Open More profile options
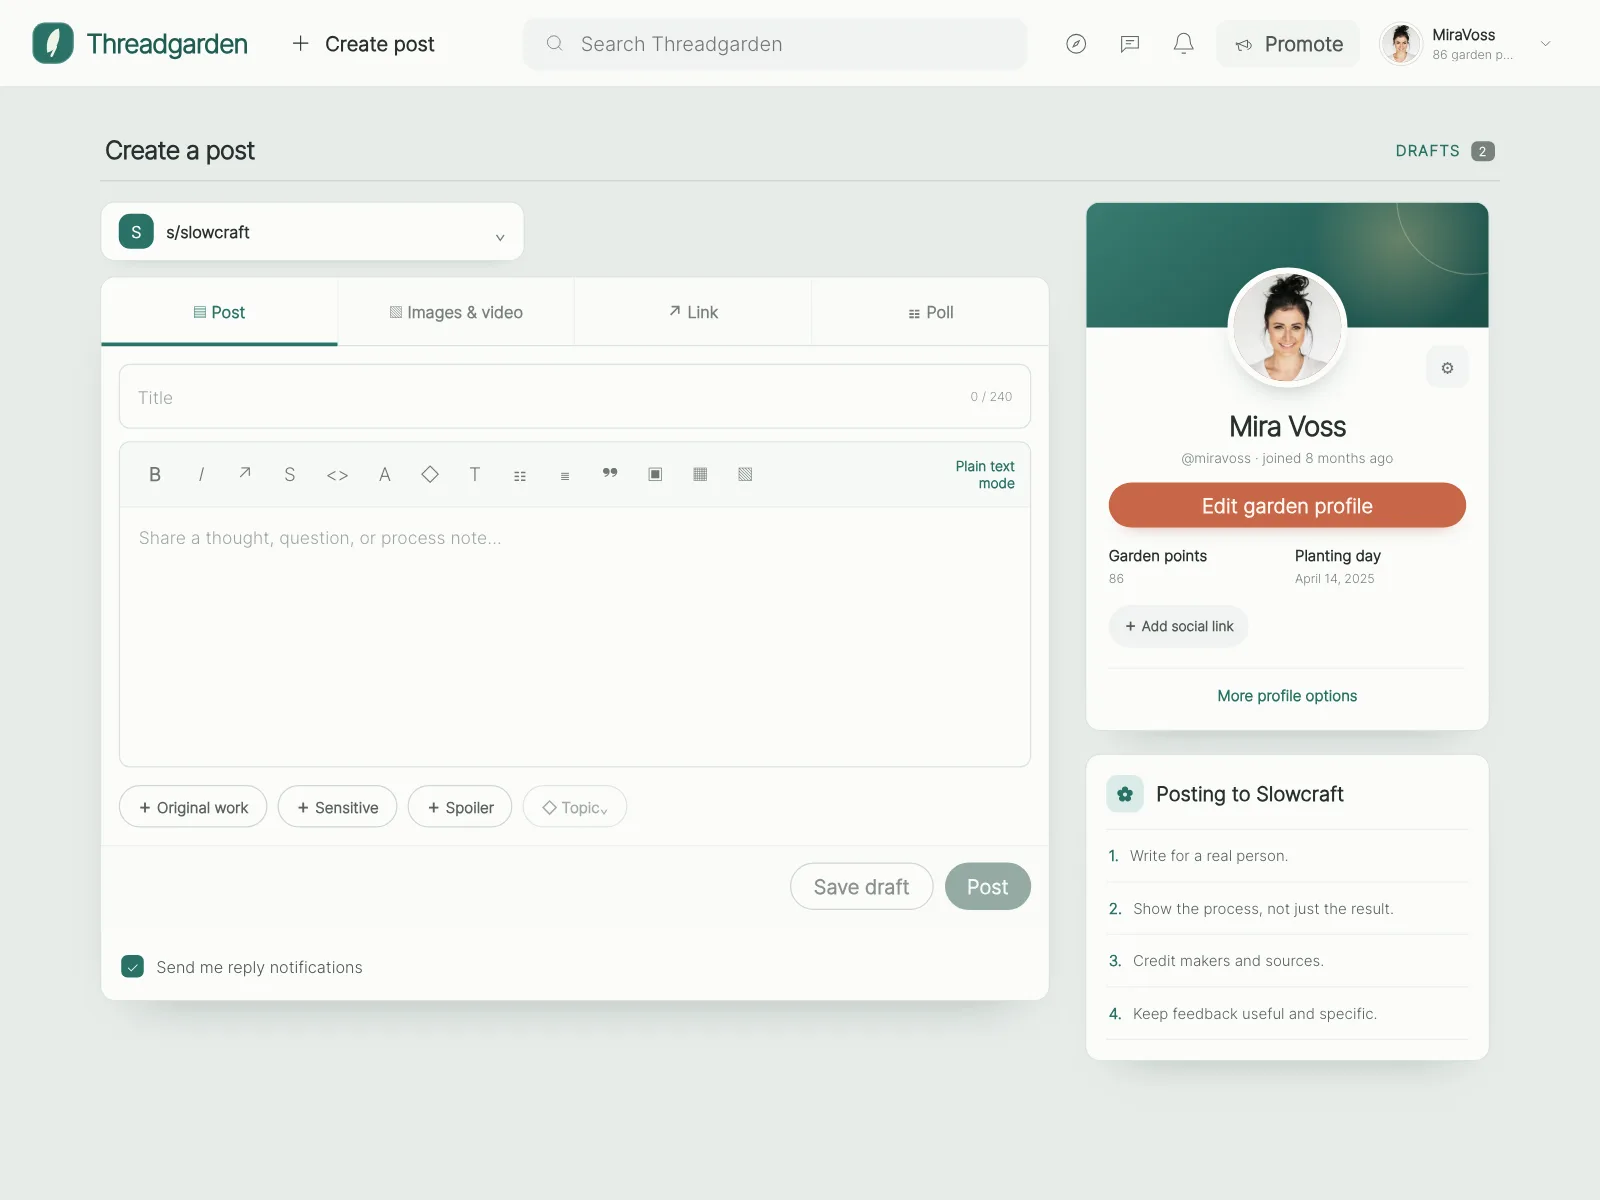Viewport: 1600px width, 1200px height. click(x=1287, y=696)
